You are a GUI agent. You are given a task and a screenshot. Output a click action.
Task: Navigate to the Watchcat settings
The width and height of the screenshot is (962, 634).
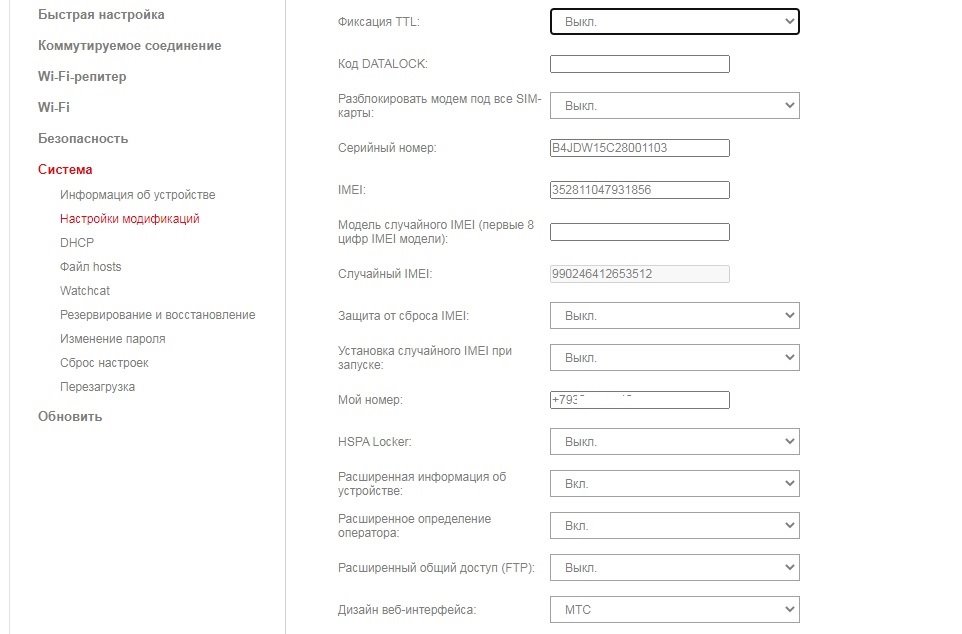pos(85,291)
